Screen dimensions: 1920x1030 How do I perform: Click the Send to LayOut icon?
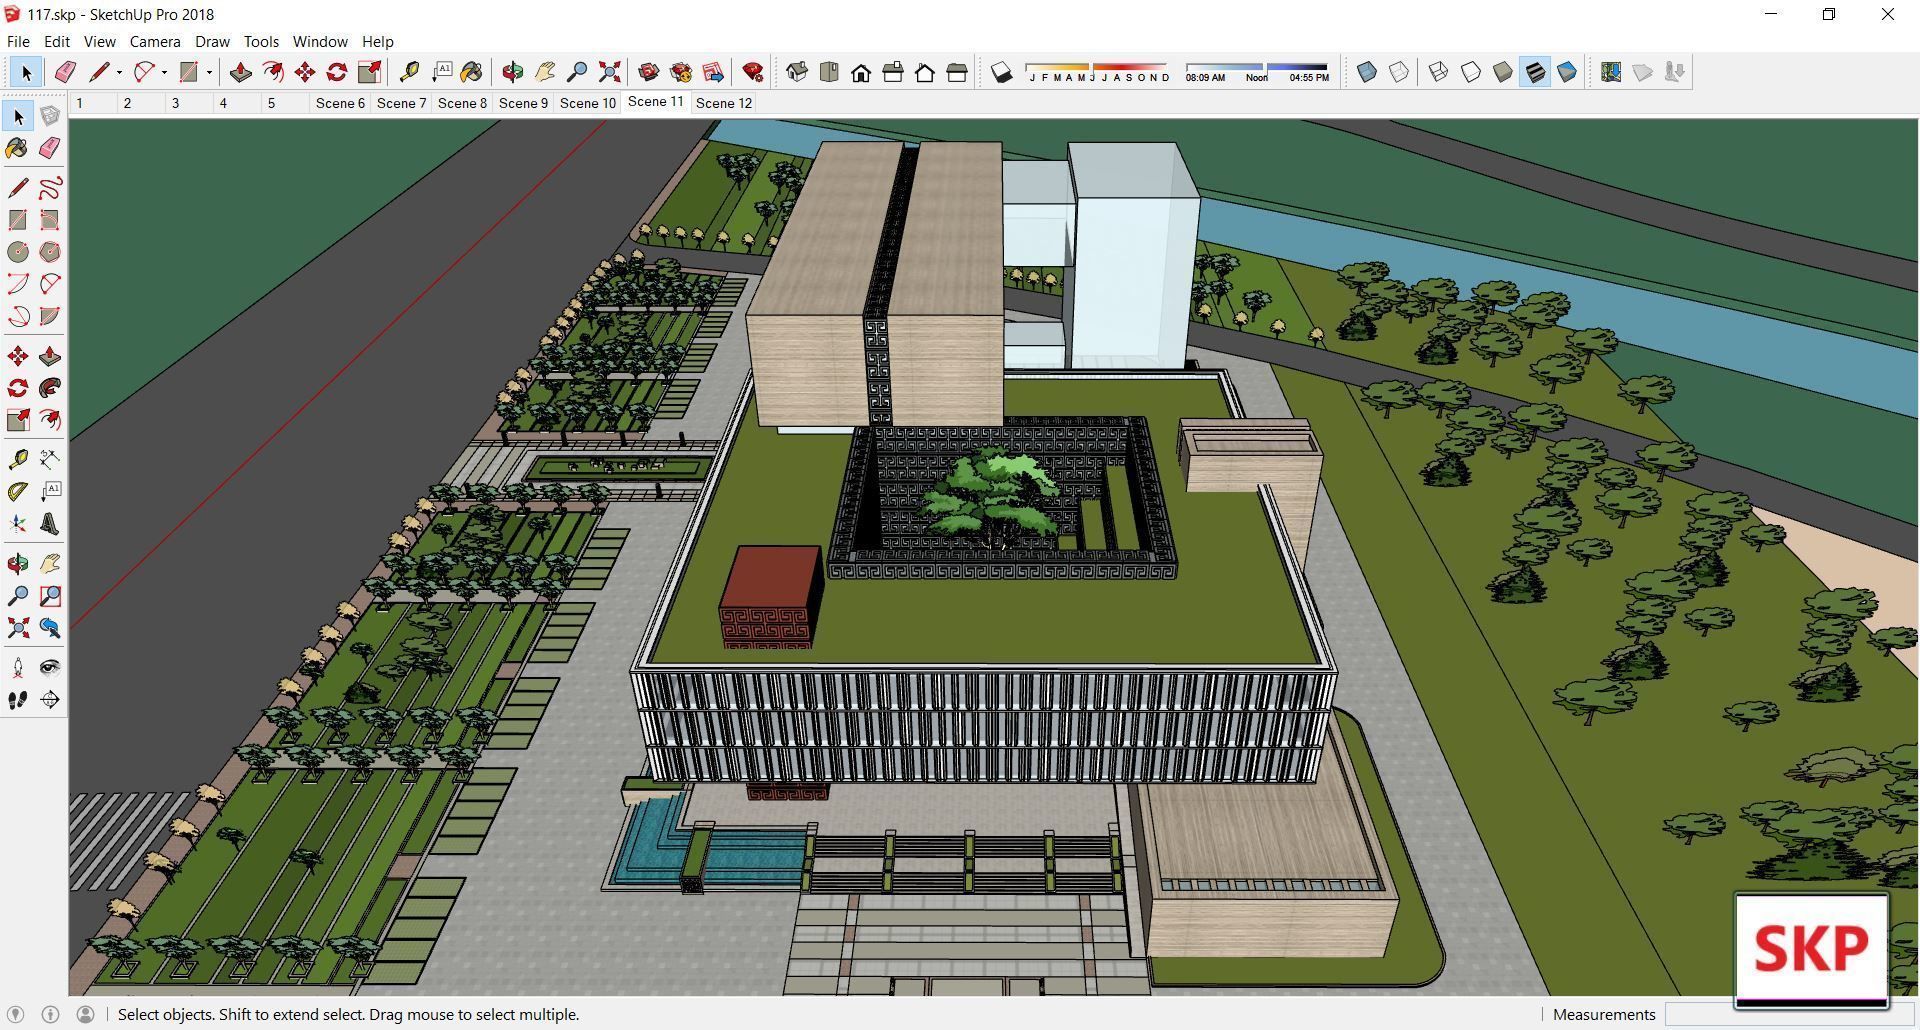(x=713, y=72)
